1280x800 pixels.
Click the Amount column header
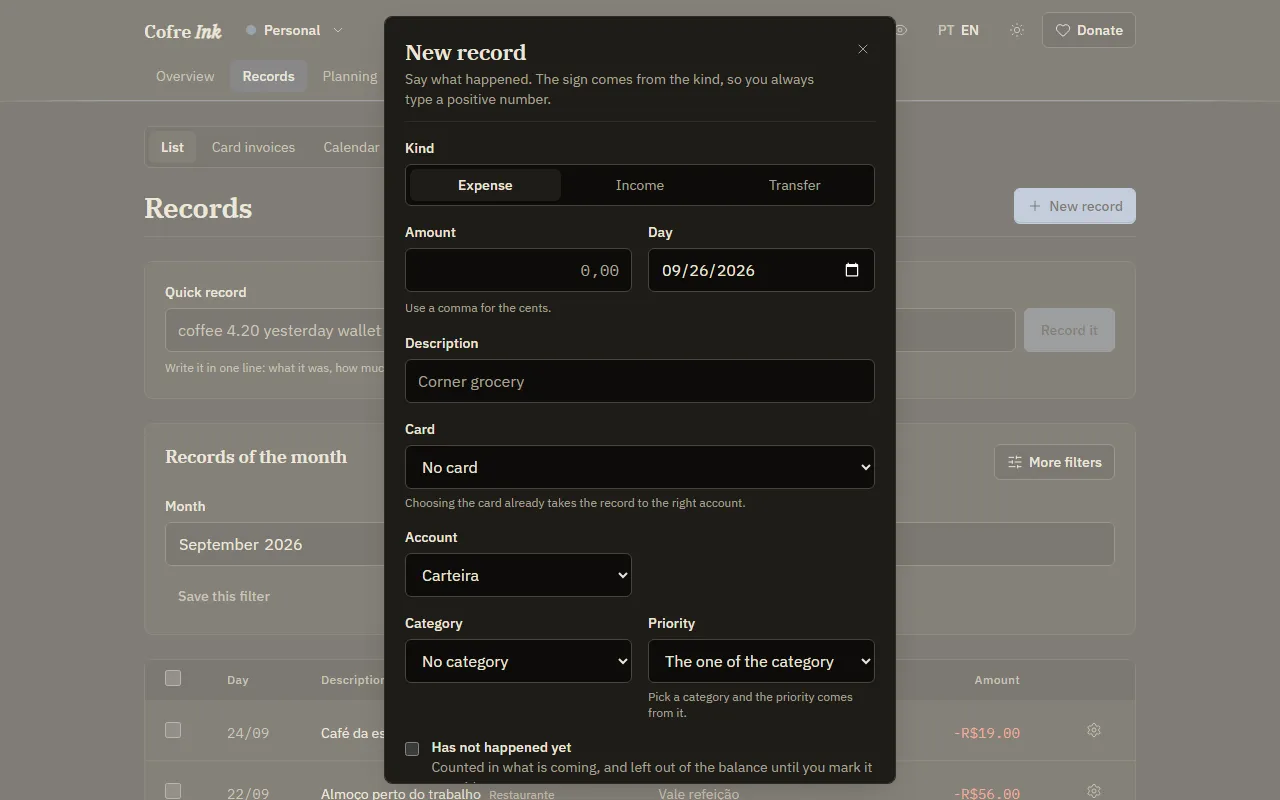(x=997, y=680)
